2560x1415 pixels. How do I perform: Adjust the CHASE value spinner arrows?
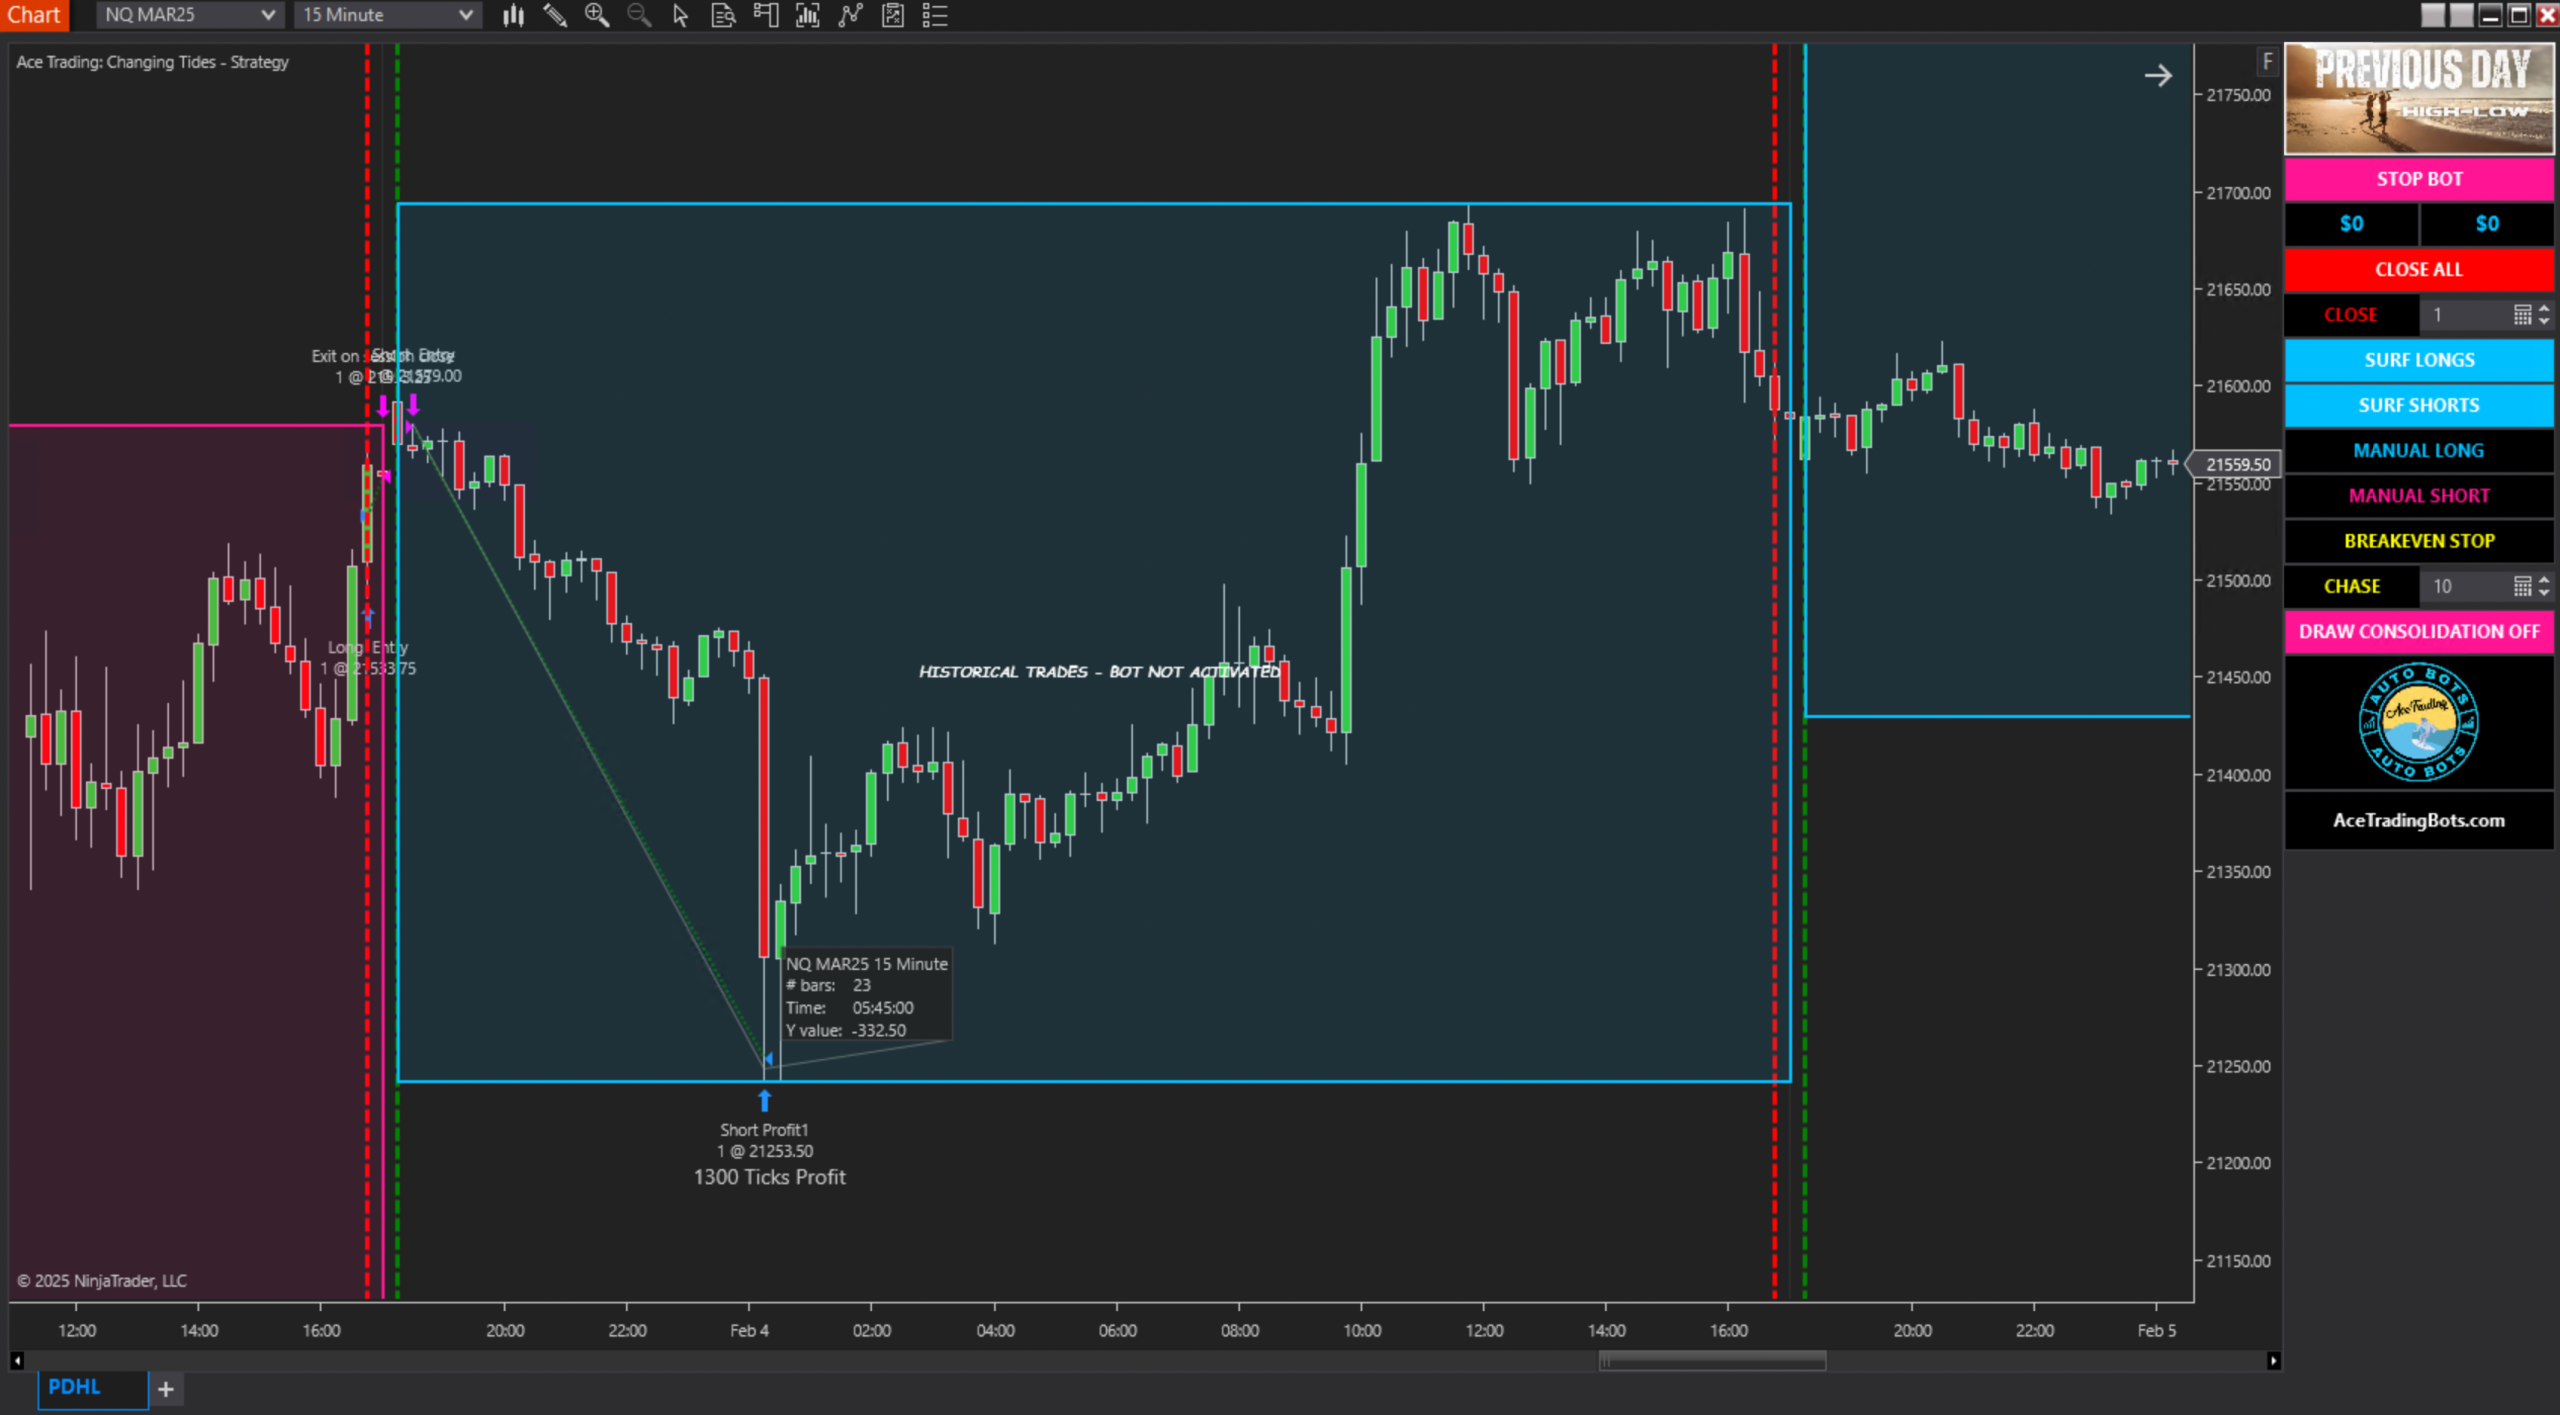2544,586
